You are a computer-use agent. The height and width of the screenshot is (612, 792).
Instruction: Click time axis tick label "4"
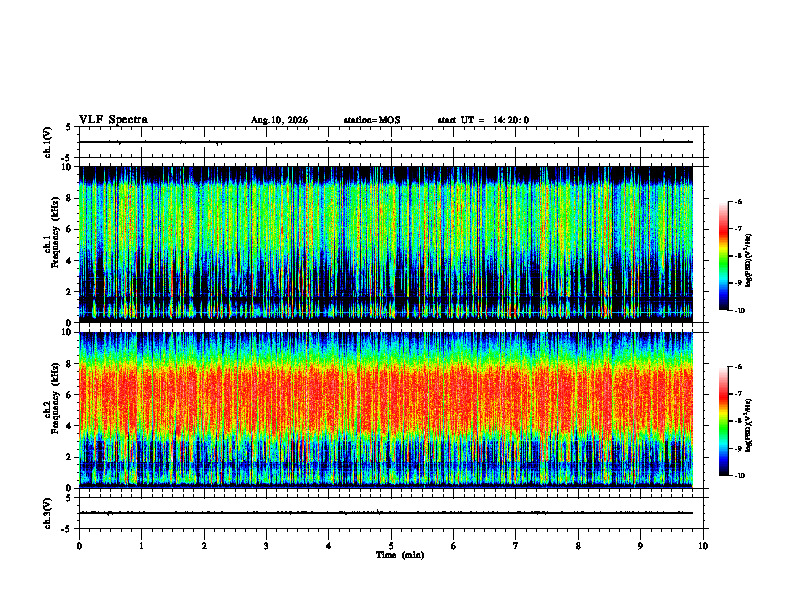[x=328, y=546]
